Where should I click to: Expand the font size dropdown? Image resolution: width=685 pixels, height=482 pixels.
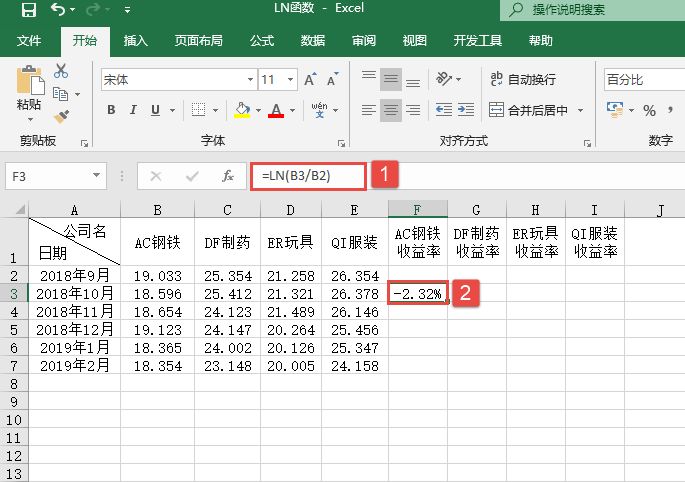[289, 79]
